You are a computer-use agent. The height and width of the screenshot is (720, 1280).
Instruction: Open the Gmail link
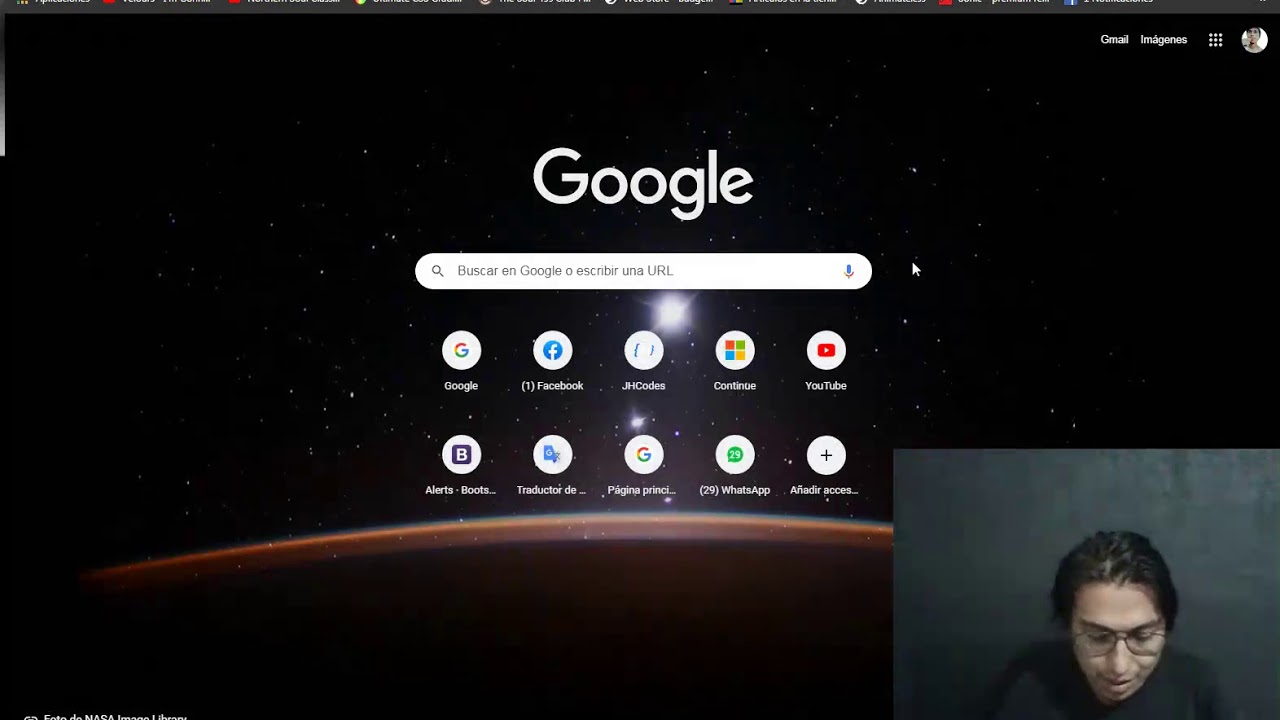click(x=1114, y=40)
